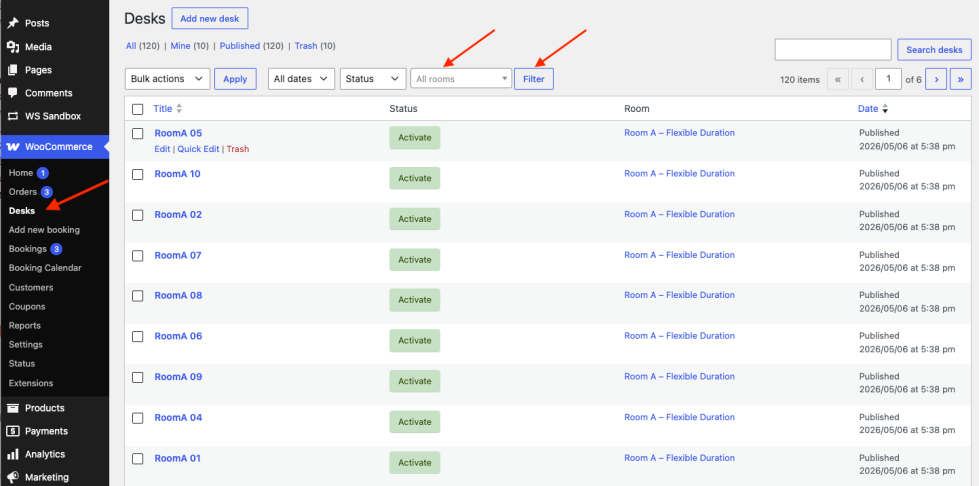This screenshot has height=486, width=979.
Task: Click the WS Sandbox arrows icon
Action: [12, 116]
